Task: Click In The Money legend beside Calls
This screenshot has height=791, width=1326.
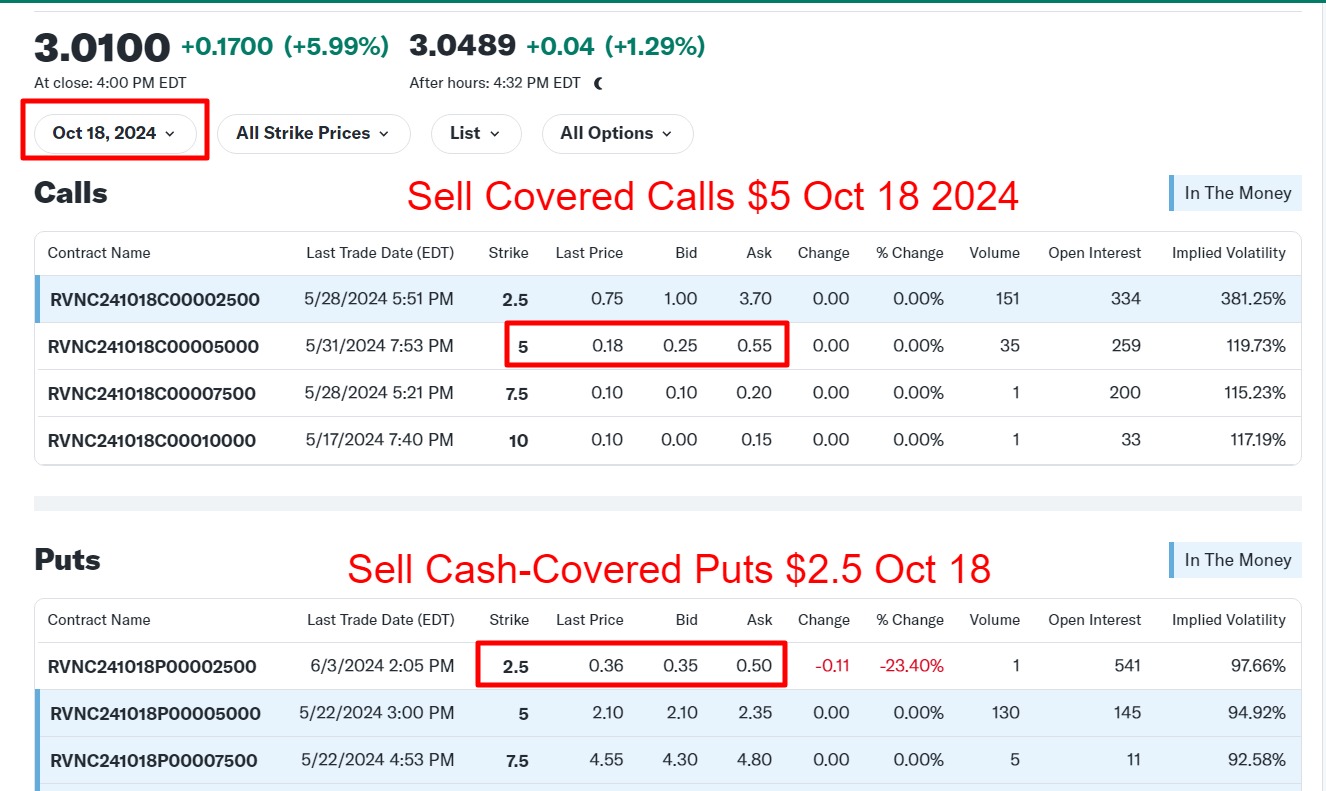Action: click(x=1237, y=193)
